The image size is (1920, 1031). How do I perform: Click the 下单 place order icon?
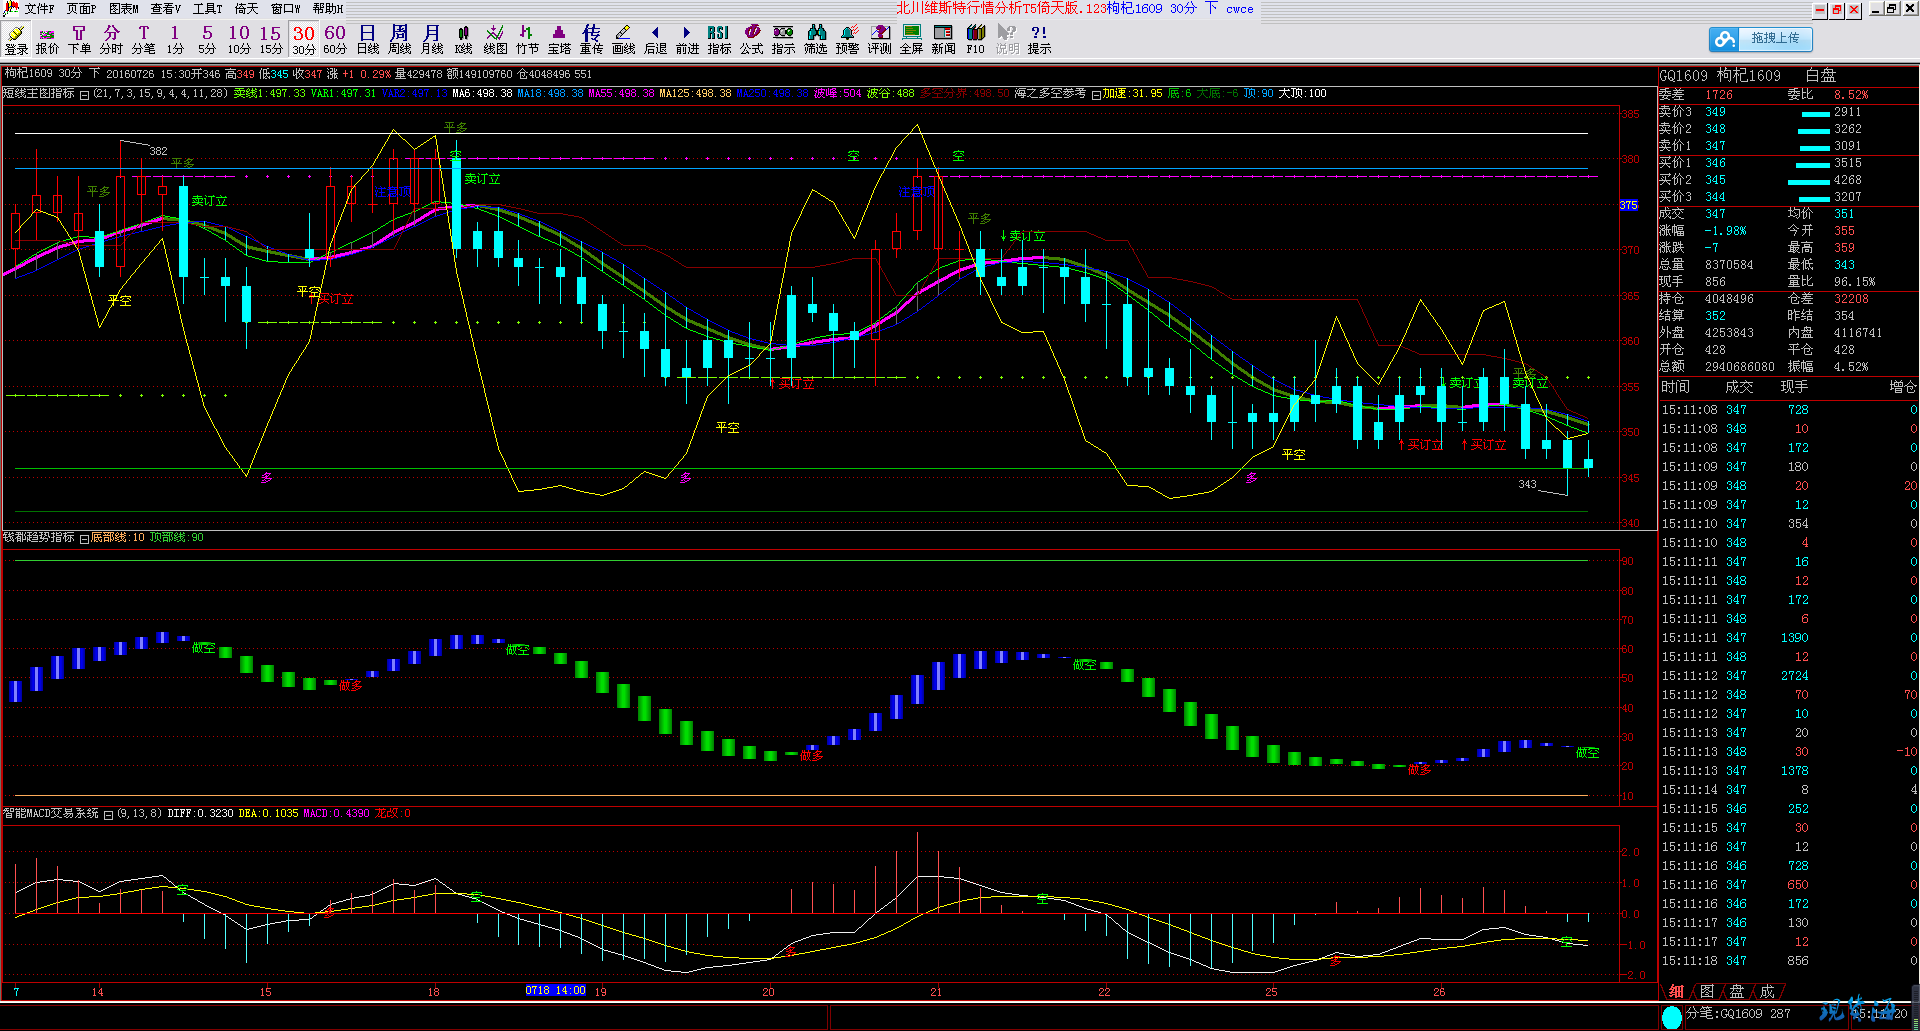79,39
